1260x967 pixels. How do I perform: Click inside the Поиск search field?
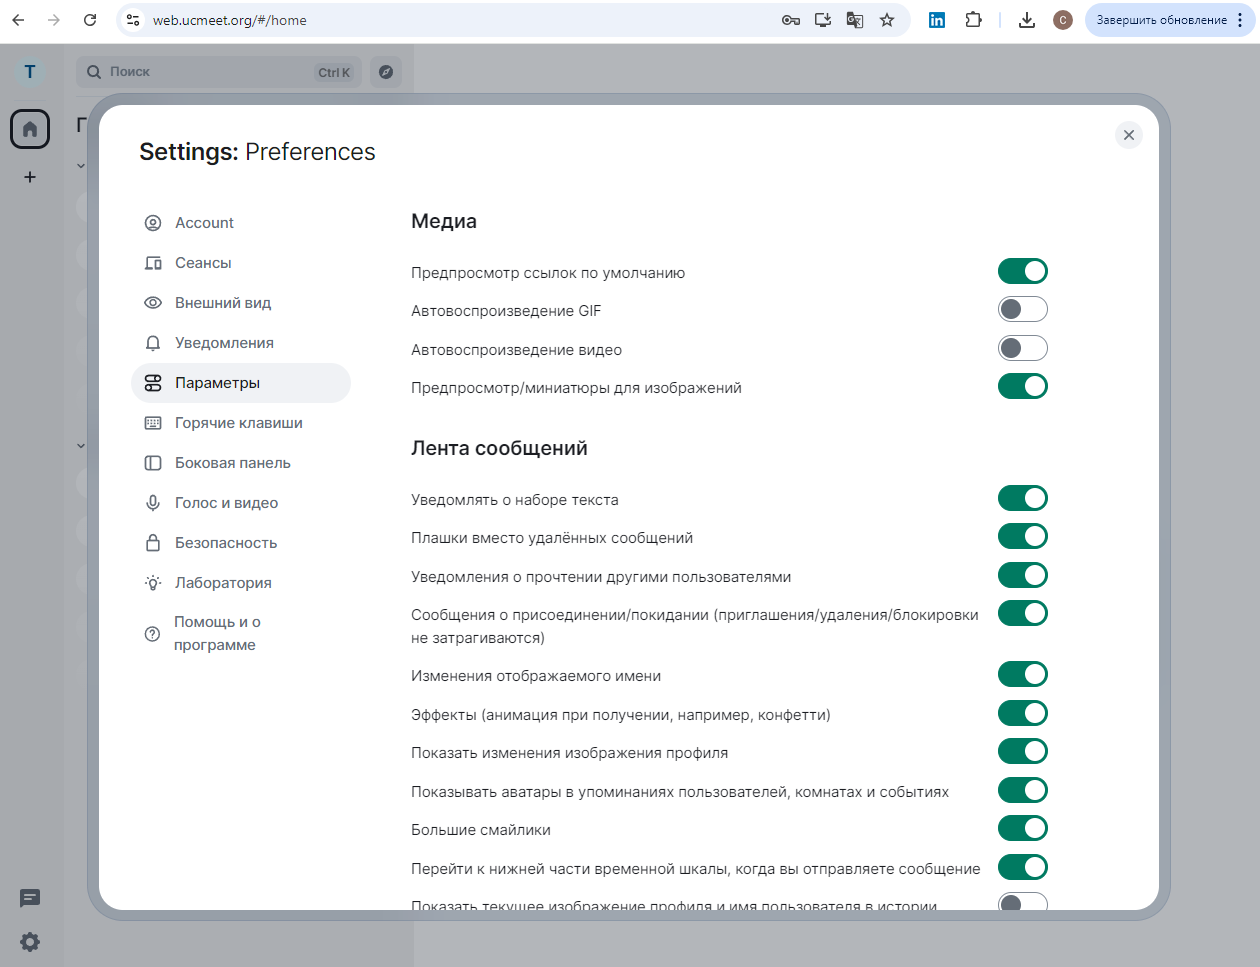200,71
